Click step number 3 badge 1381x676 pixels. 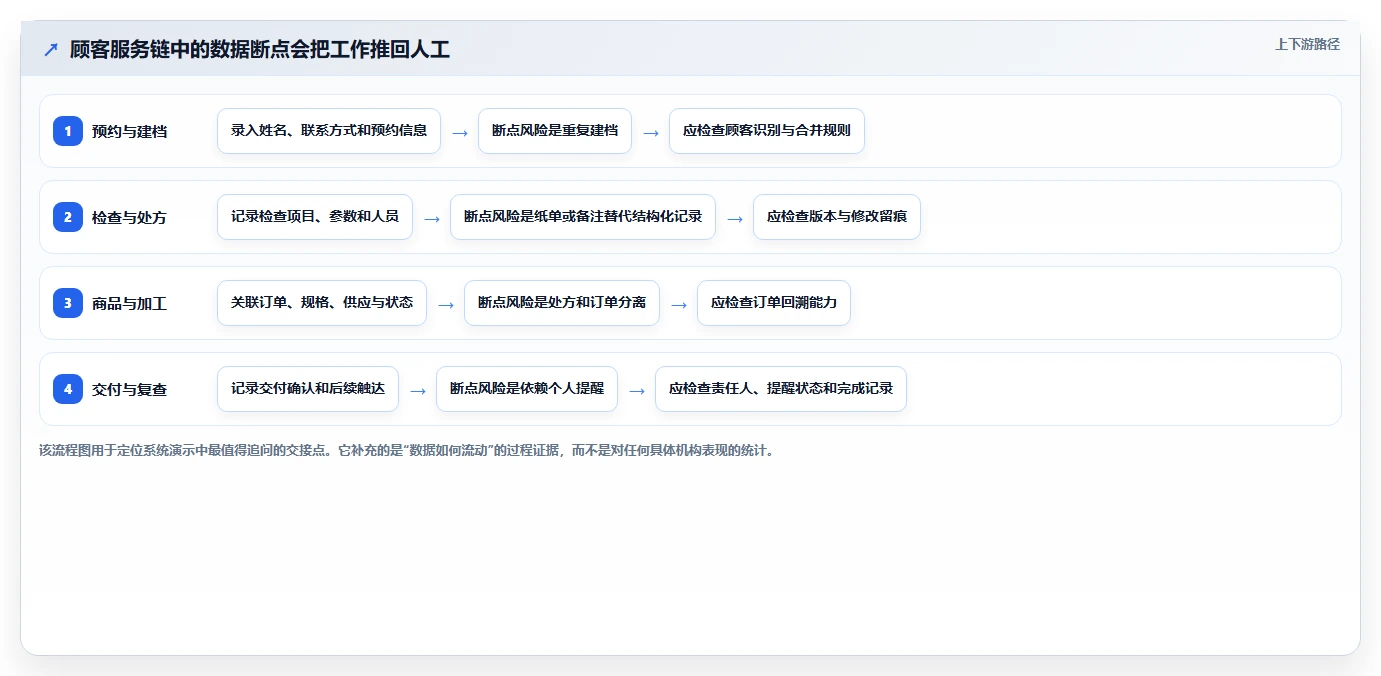[68, 302]
